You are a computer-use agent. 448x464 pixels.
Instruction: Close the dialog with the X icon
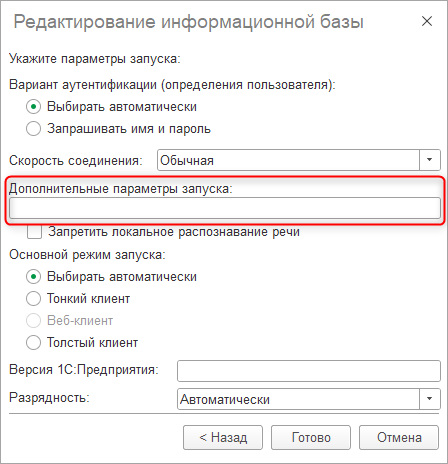(x=427, y=21)
